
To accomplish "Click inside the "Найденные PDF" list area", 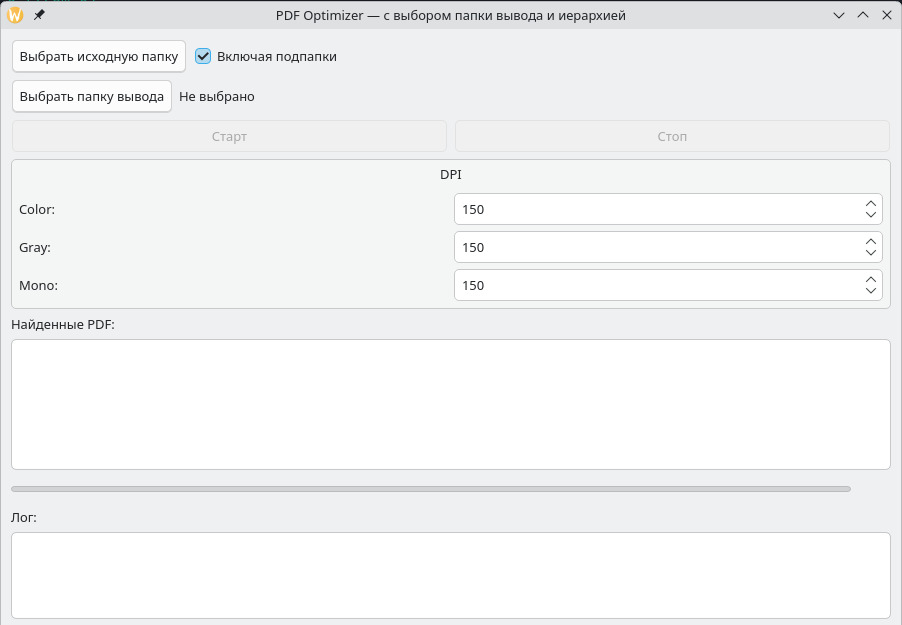I will (x=450, y=404).
